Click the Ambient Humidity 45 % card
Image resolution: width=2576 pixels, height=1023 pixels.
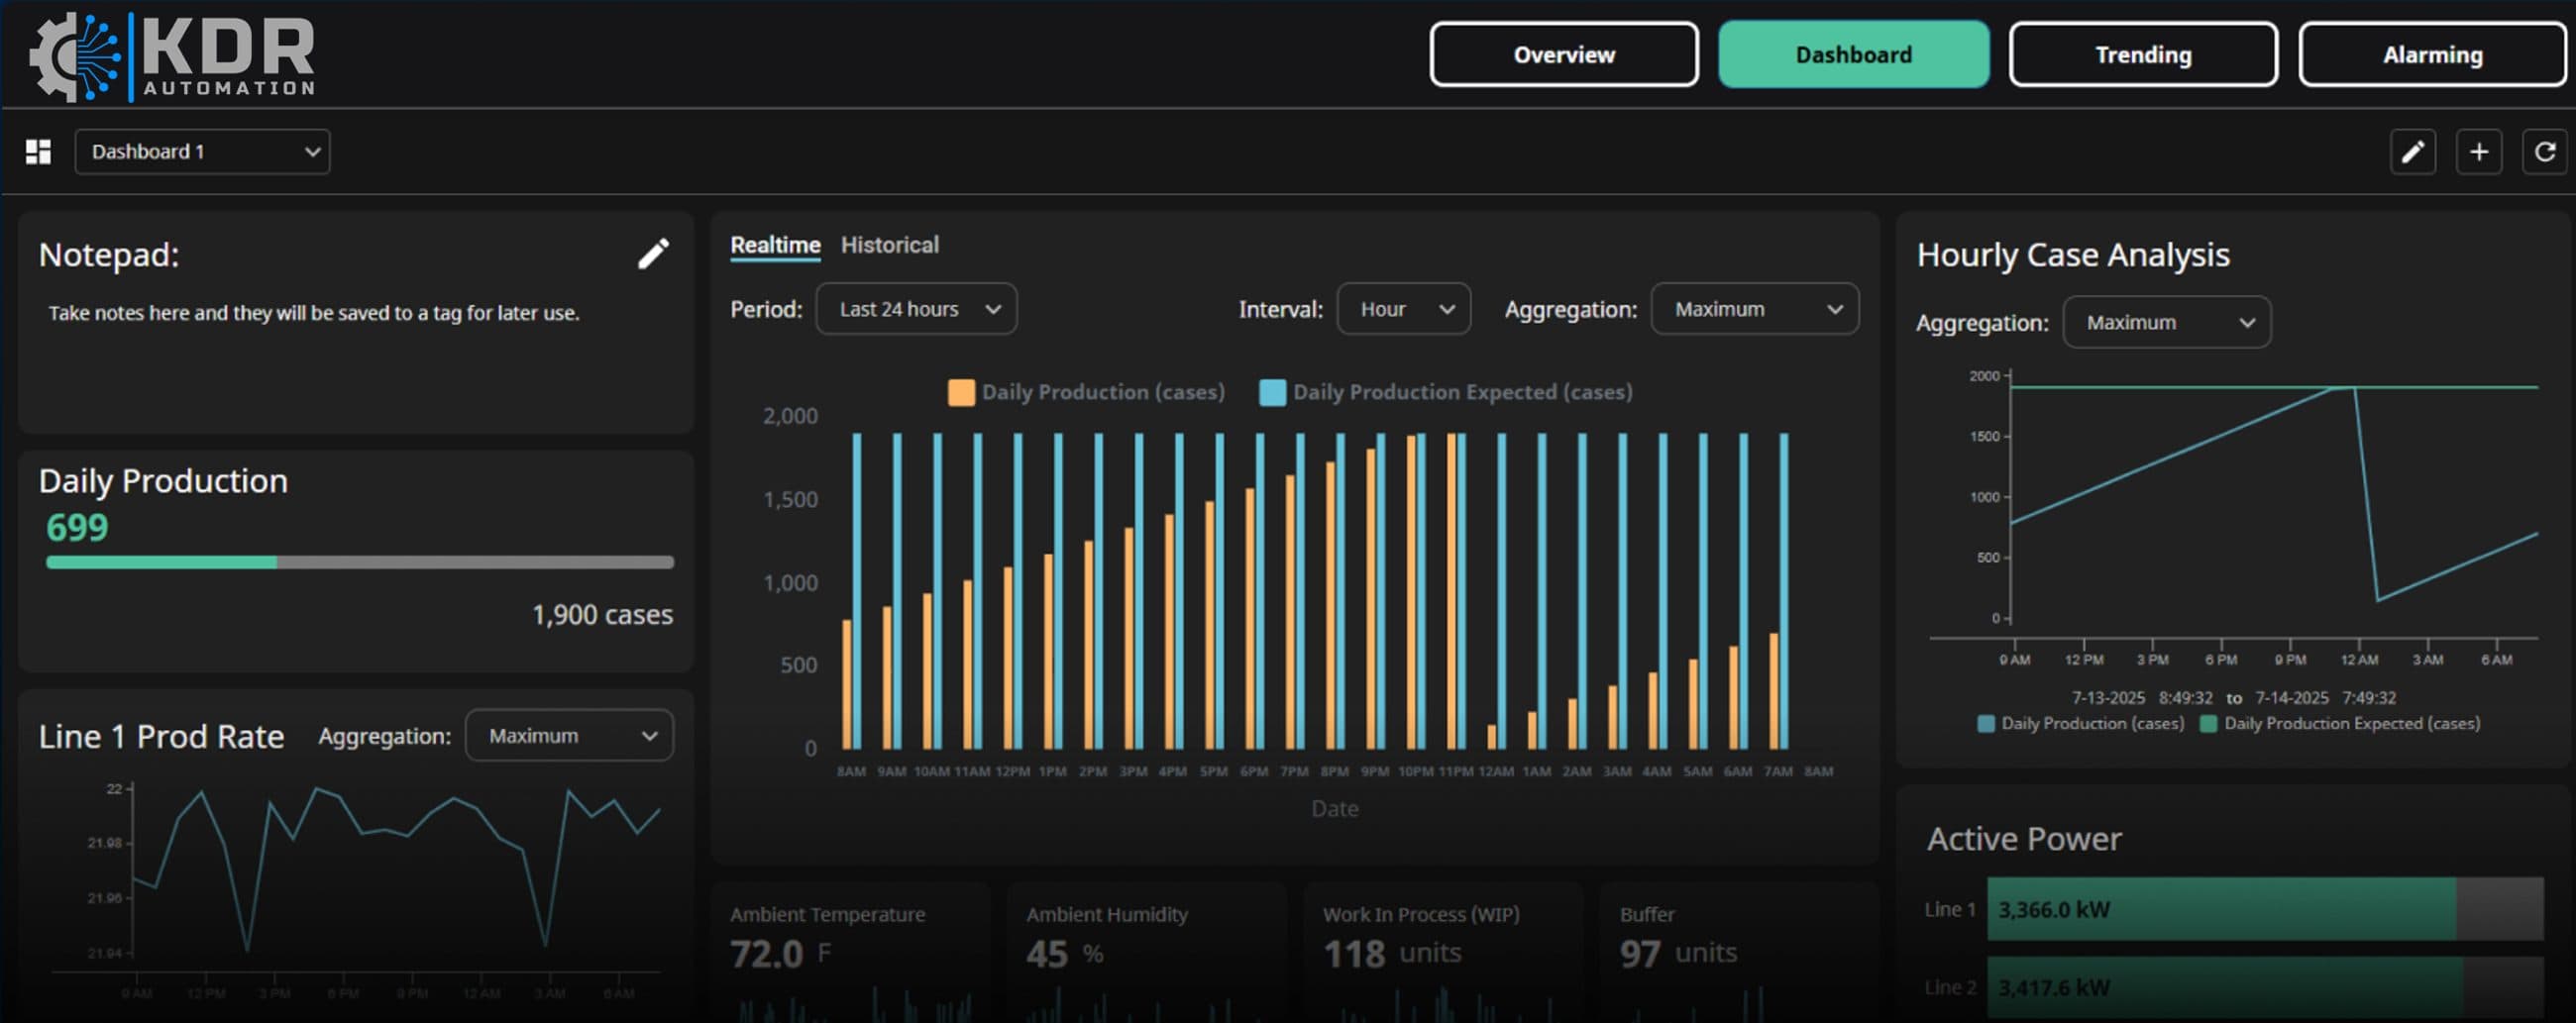click(1146, 950)
